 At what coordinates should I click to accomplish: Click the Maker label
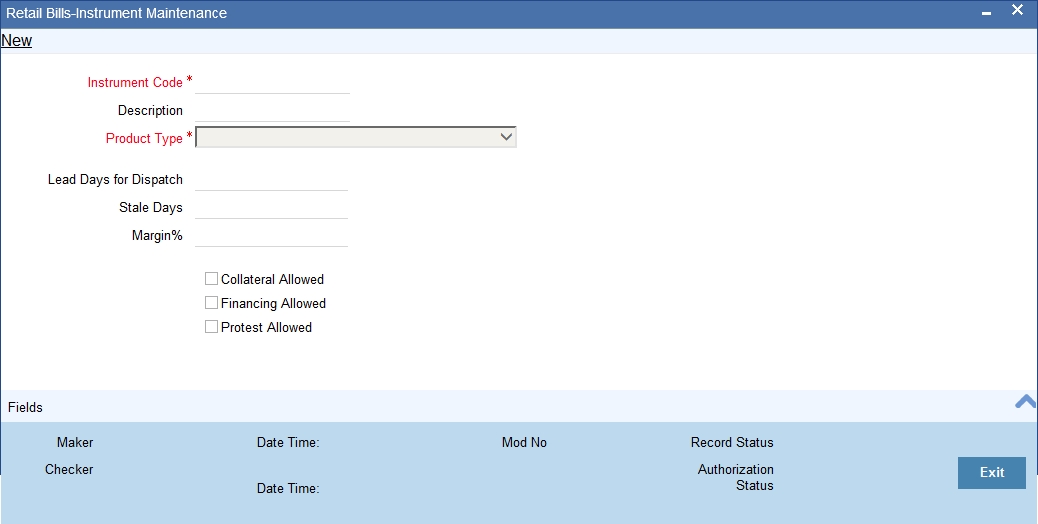pyautogui.click(x=75, y=442)
